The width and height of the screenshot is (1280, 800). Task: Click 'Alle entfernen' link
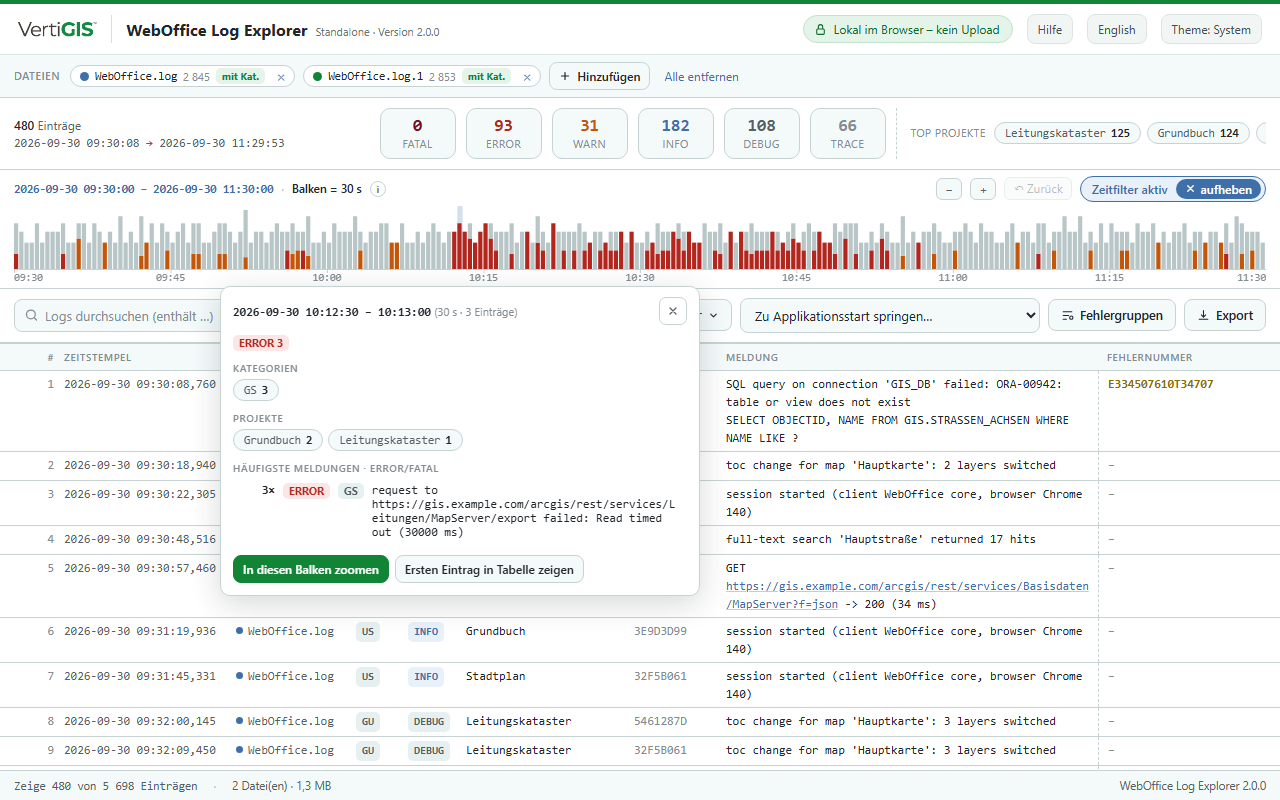[x=702, y=77]
